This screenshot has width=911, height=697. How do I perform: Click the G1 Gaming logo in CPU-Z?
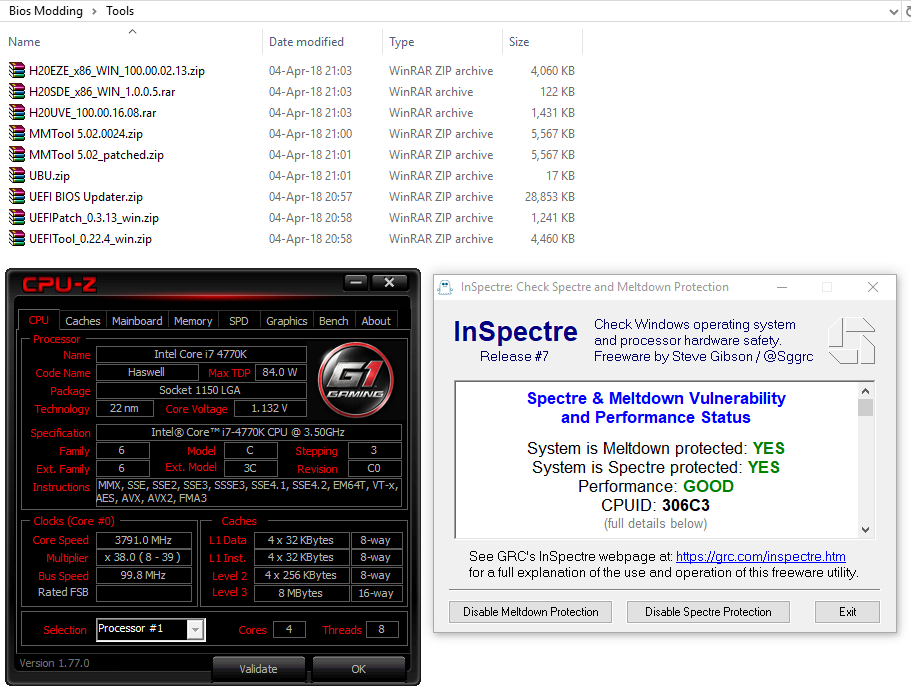356,380
